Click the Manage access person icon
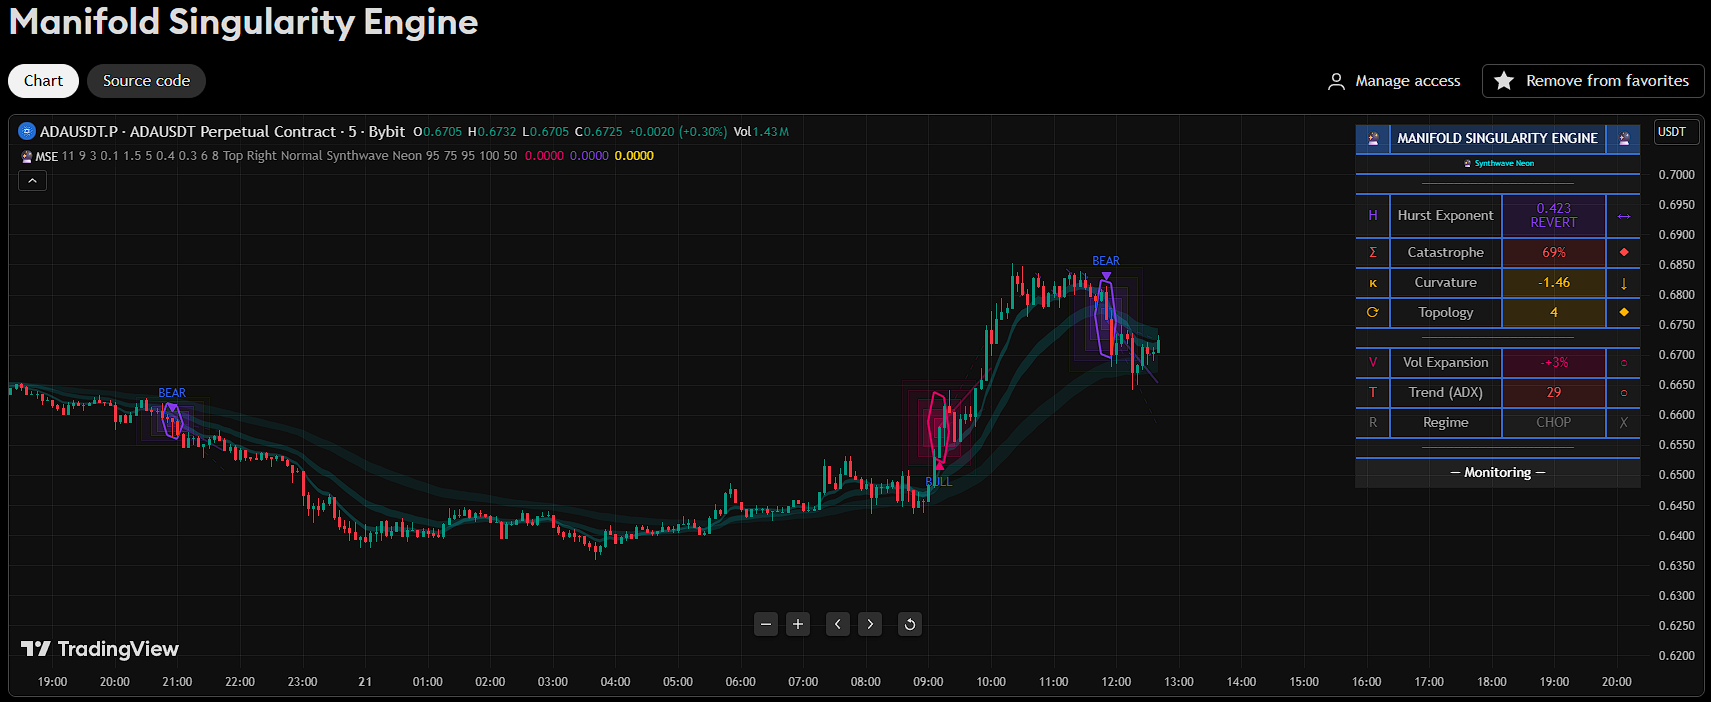Image resolution: width=1711 pixels, height=702 pixels. (x=1336, y=81)
